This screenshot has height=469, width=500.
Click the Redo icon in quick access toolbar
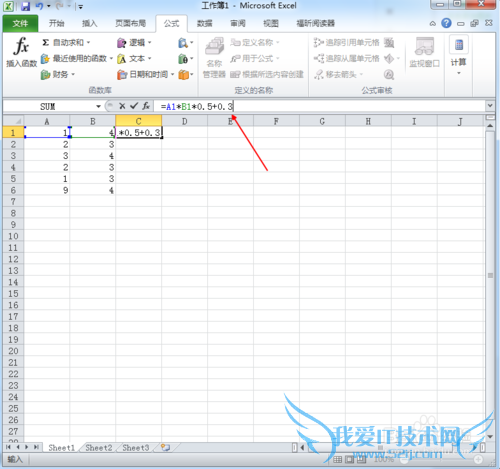59,6
